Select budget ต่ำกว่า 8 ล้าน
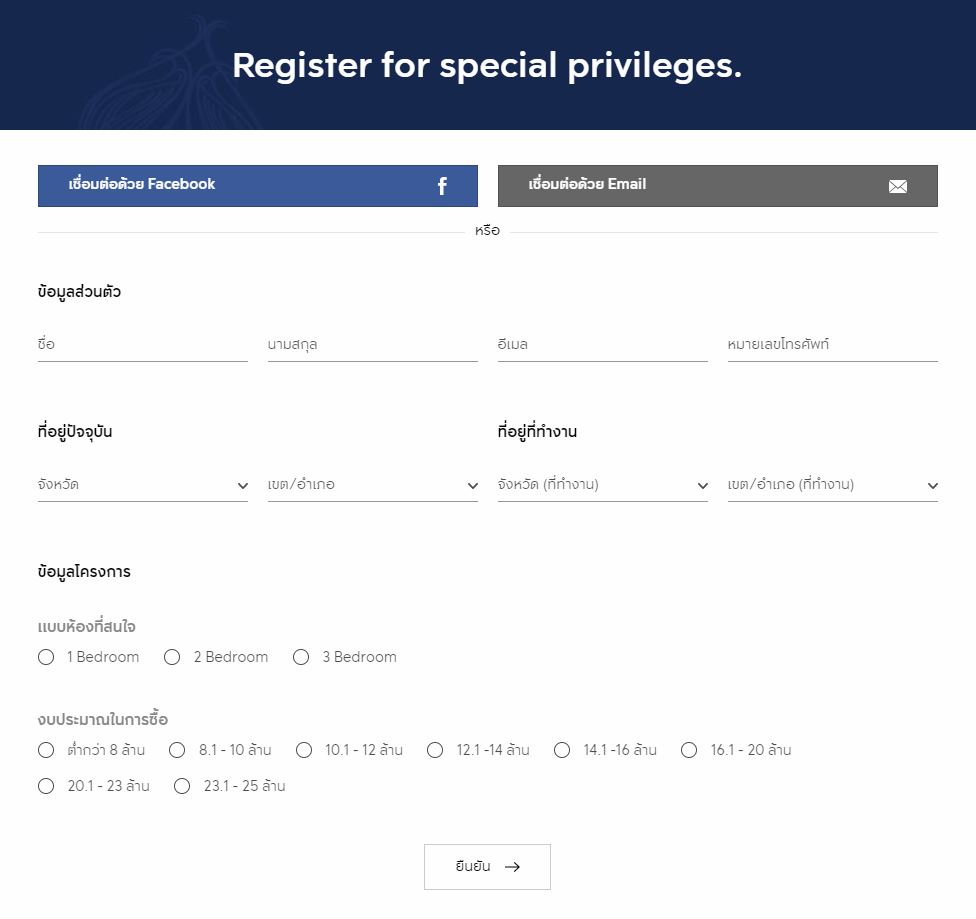Image resolution: width=976 pixels, height=919 pixels. coord(46,750)
